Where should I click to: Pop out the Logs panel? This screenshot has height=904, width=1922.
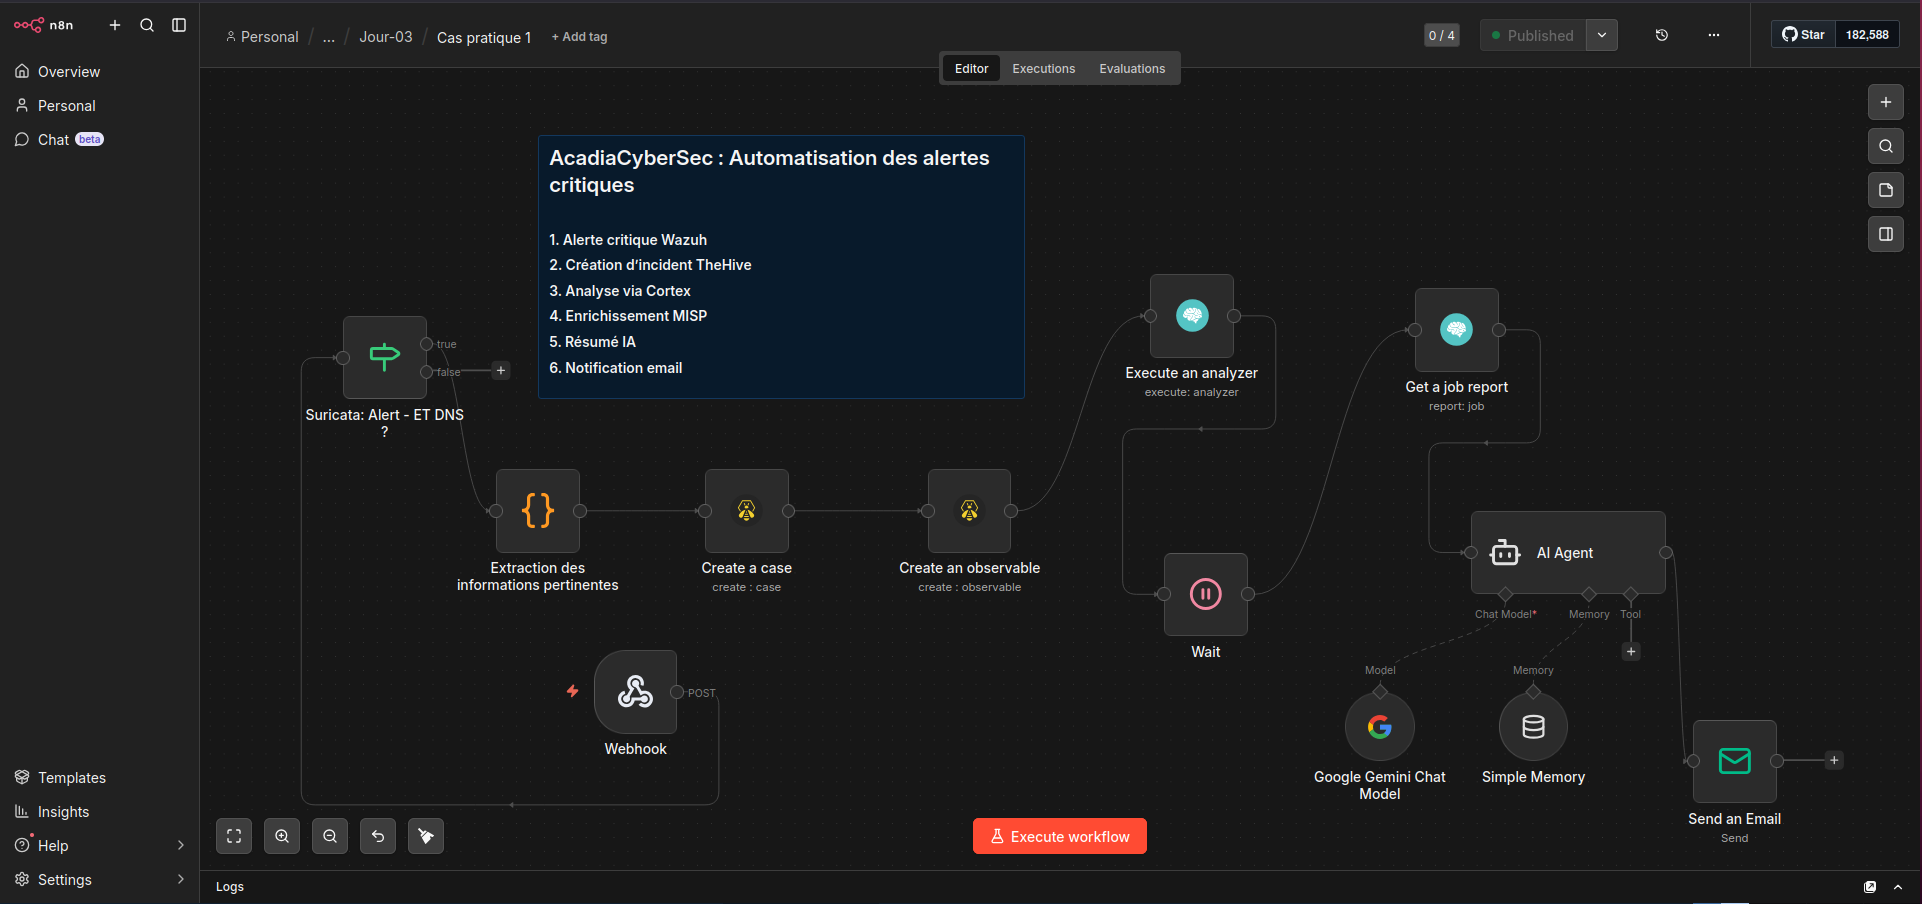tap(1870, 887)
